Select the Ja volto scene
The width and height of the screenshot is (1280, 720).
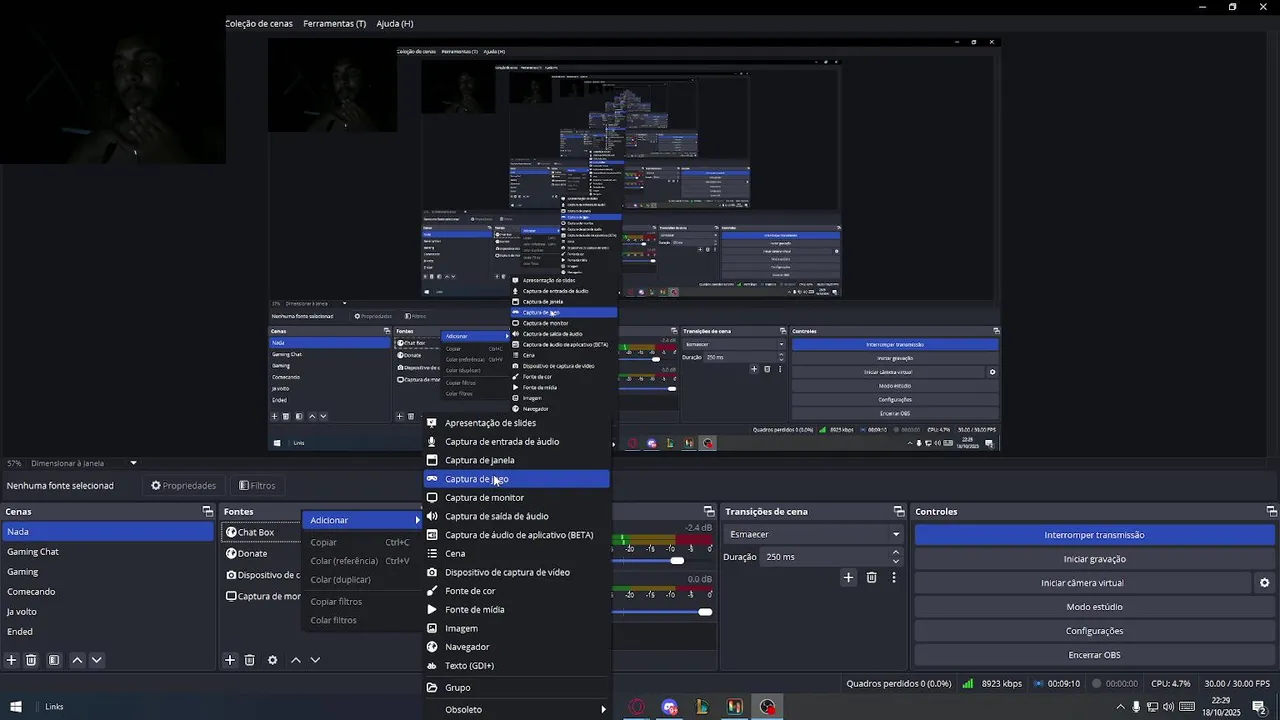107,612
